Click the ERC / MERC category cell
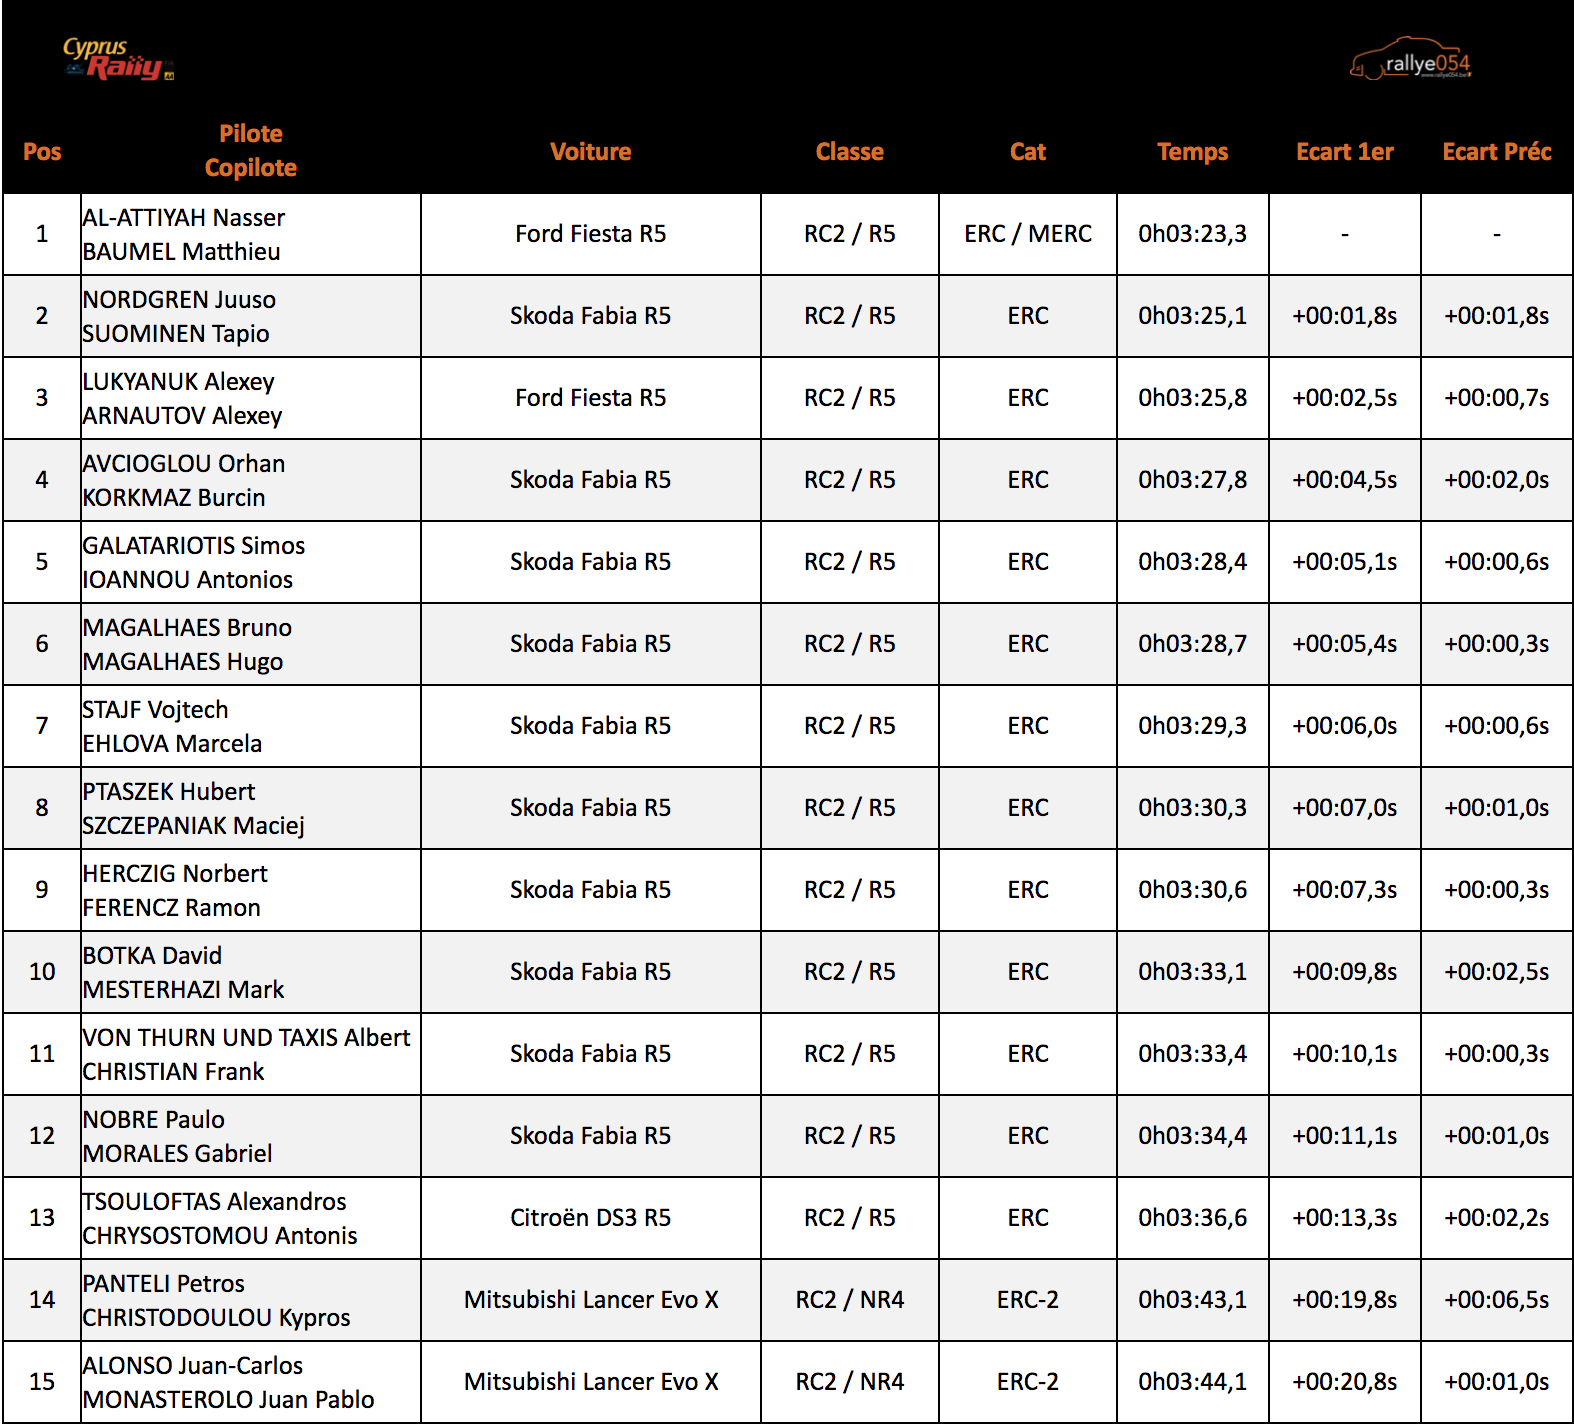 [1028, 234]
